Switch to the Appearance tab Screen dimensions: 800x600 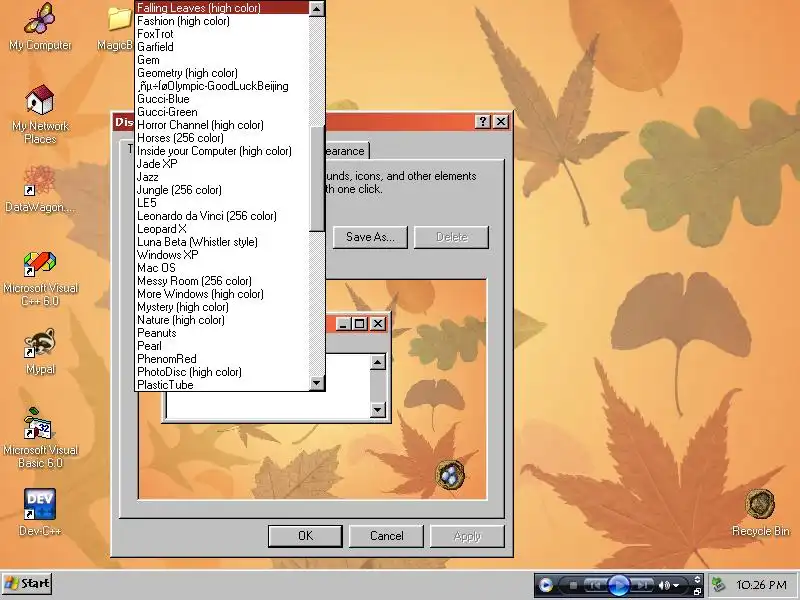(x=346, y=151)
